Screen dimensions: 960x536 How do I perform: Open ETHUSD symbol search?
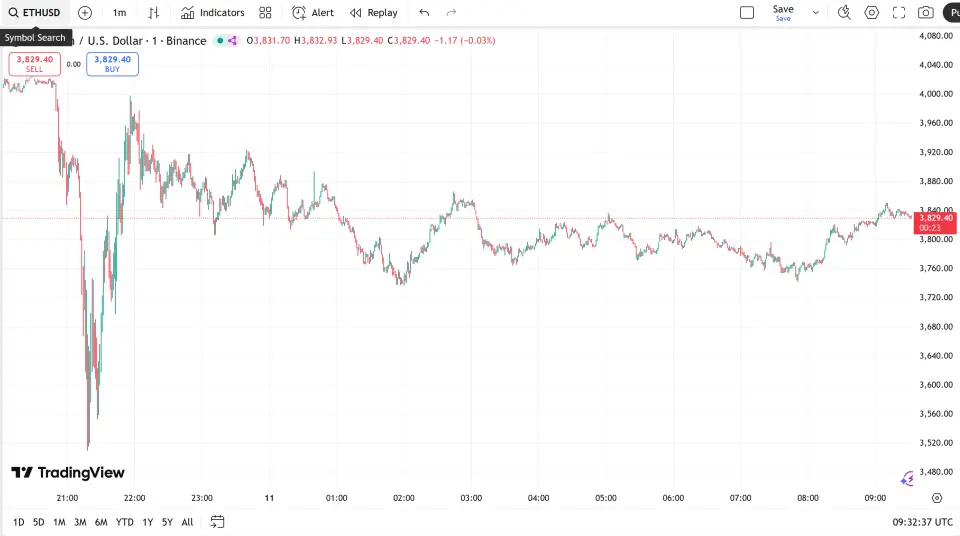35,13
